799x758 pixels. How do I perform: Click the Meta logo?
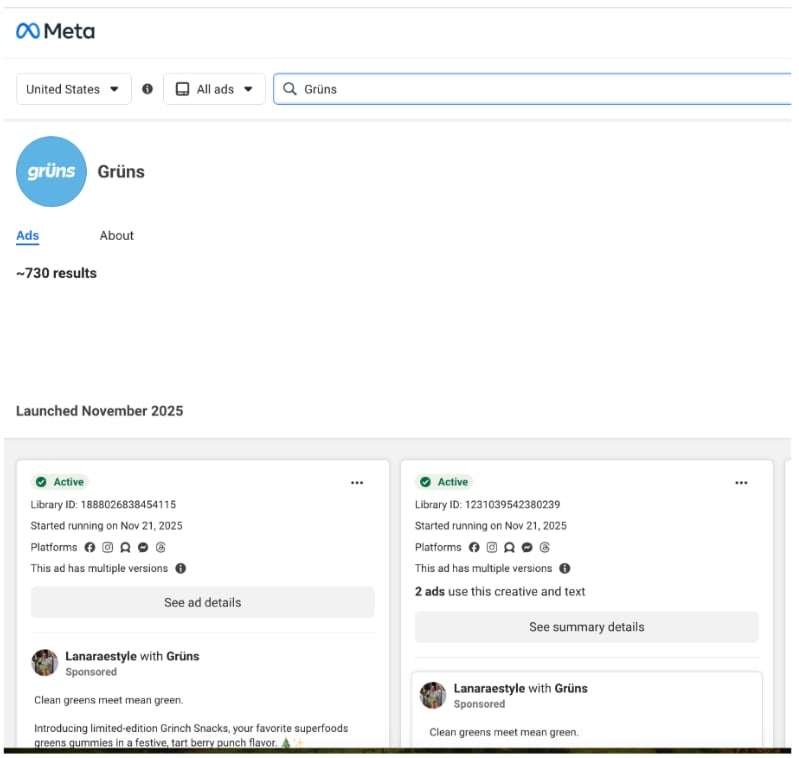coord(55,31)
